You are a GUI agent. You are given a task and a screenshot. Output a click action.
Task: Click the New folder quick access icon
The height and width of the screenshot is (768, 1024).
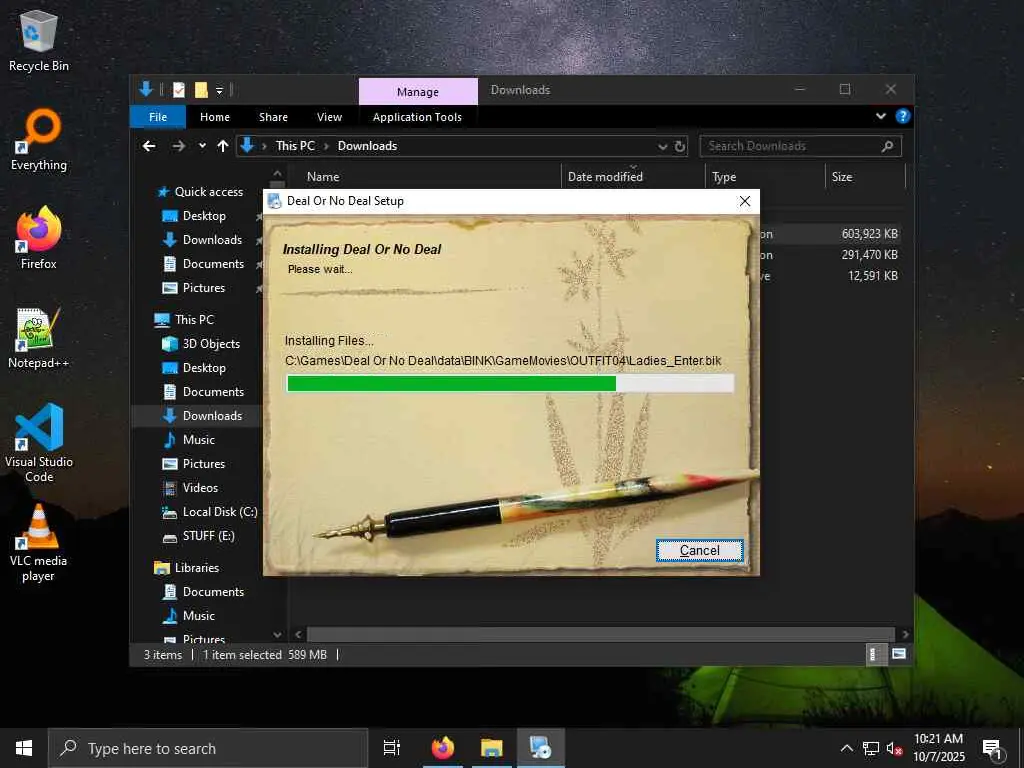tap(201, 90)
